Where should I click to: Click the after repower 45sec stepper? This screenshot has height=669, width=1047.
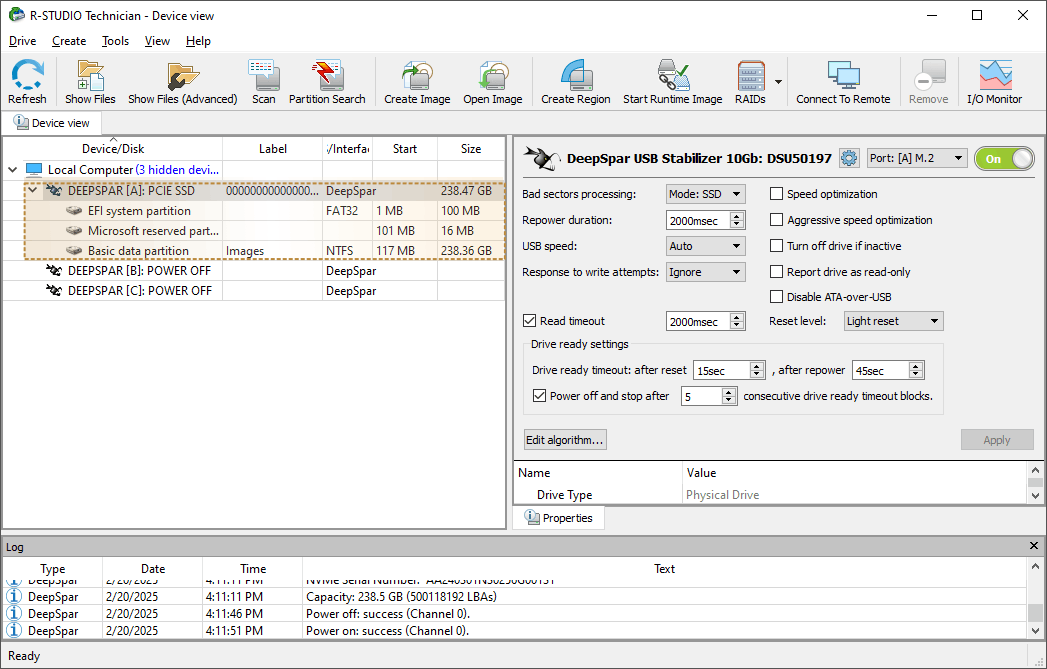coord(917,370)
